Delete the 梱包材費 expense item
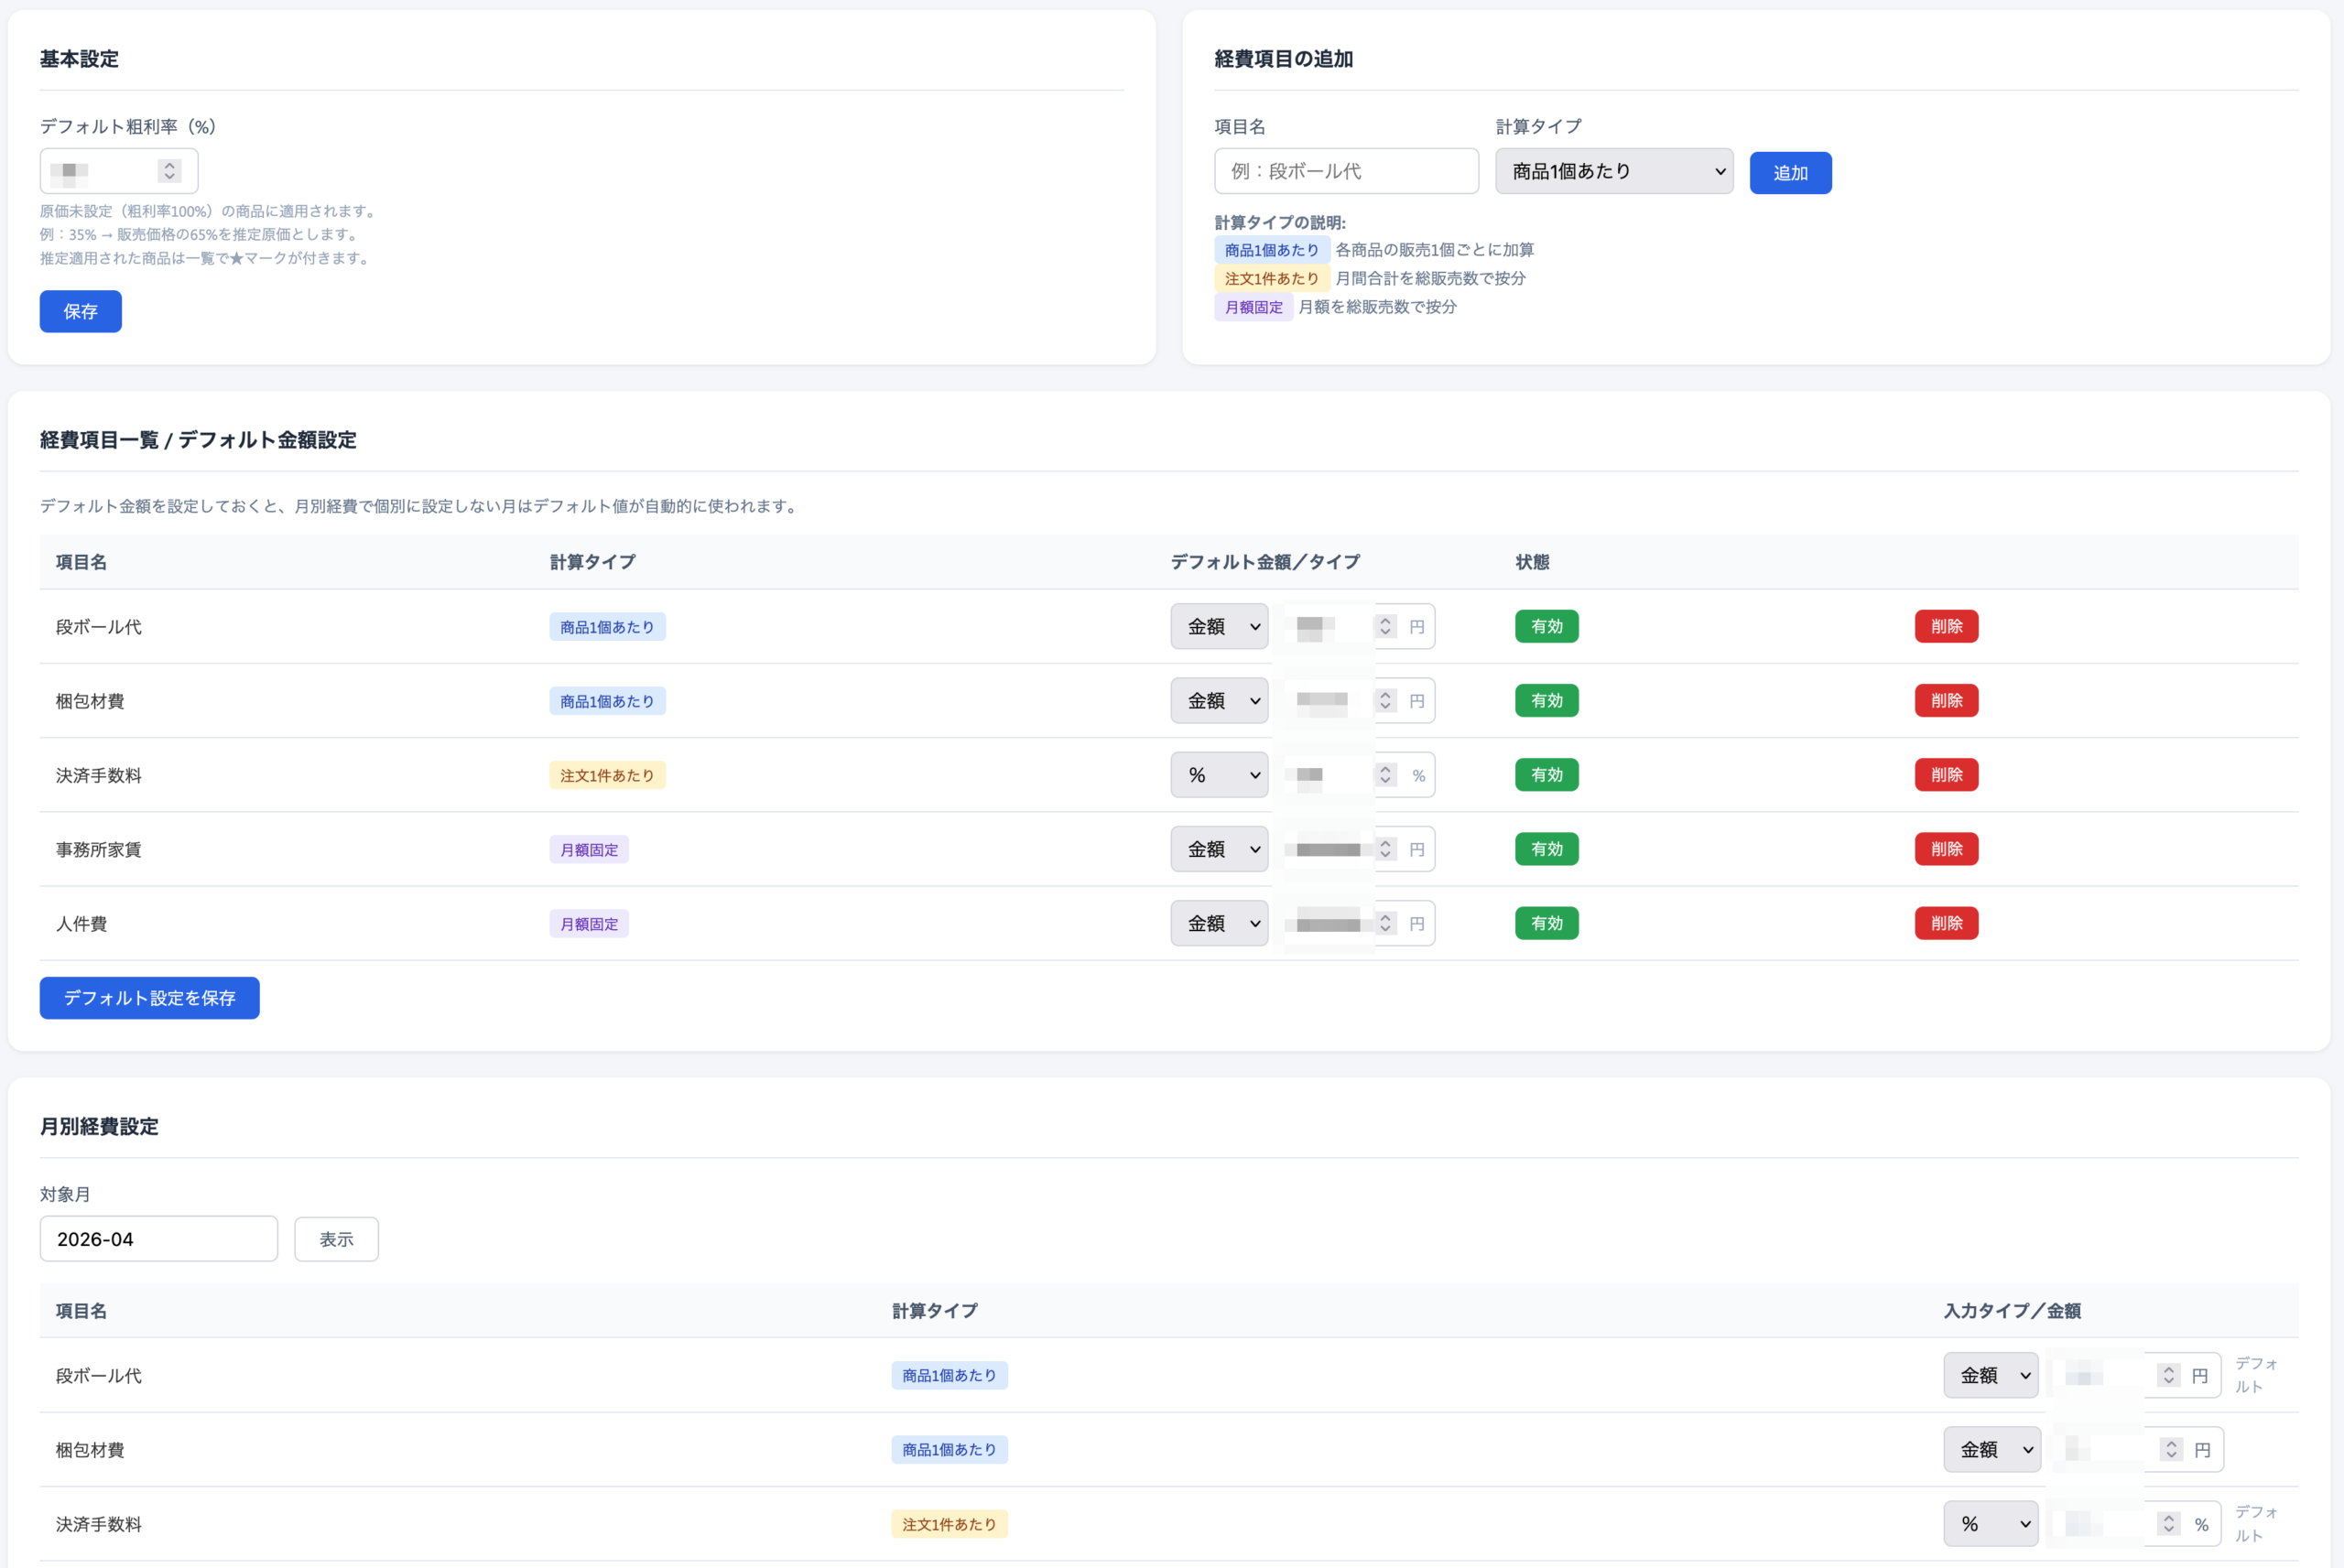 1945,701
